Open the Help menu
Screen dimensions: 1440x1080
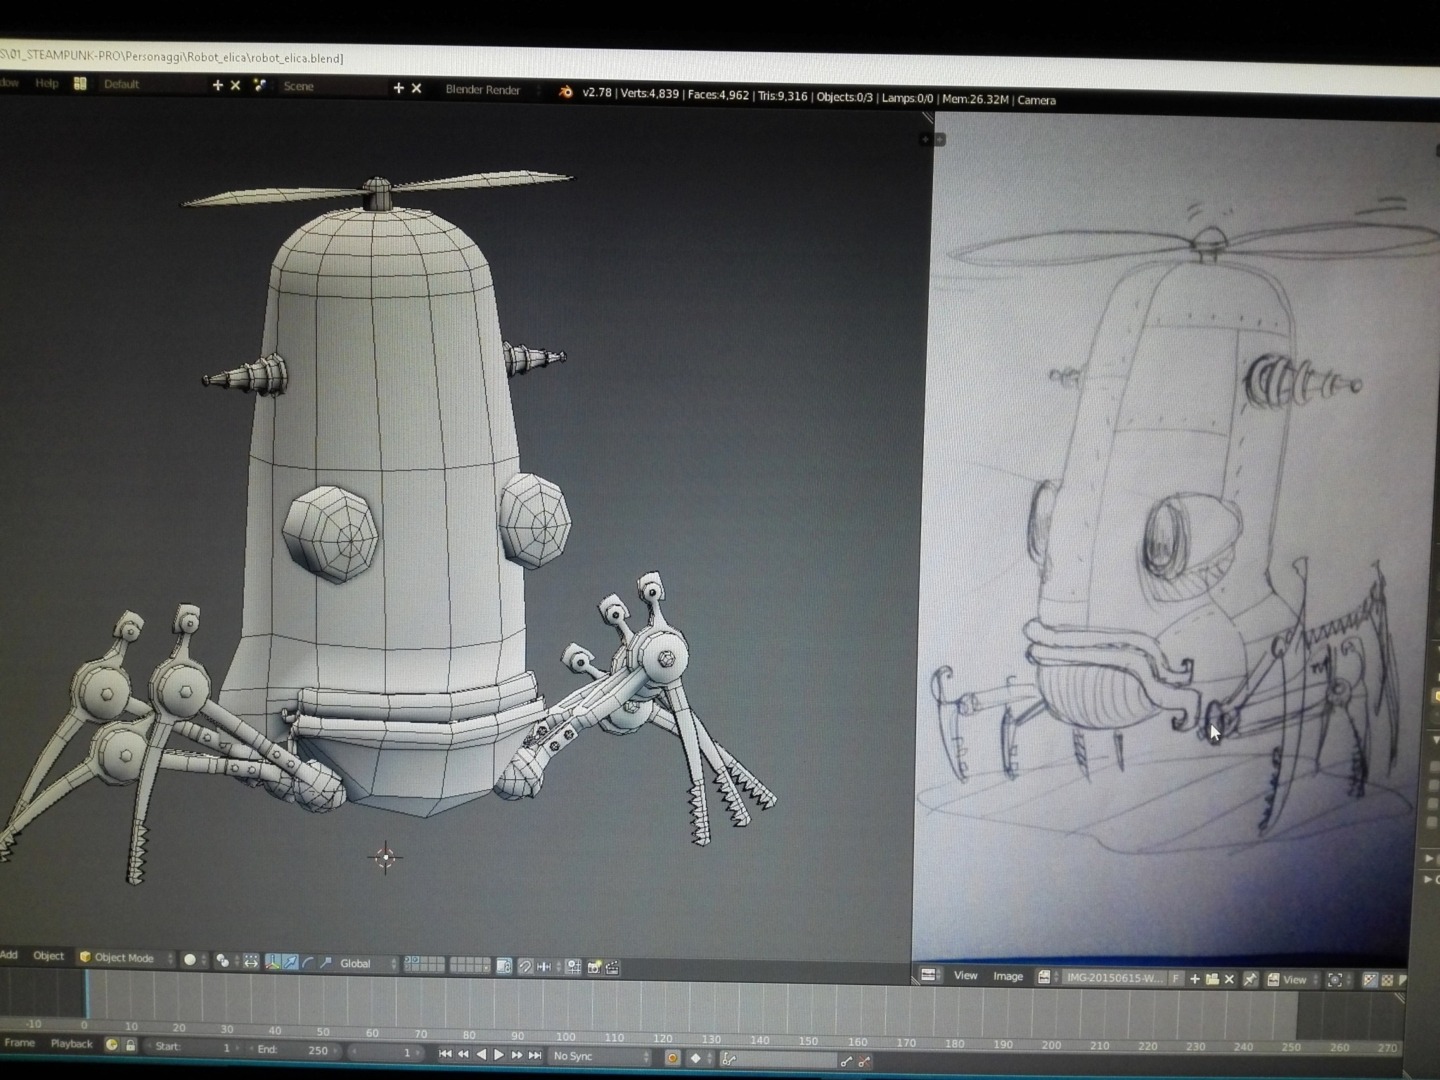46,83
